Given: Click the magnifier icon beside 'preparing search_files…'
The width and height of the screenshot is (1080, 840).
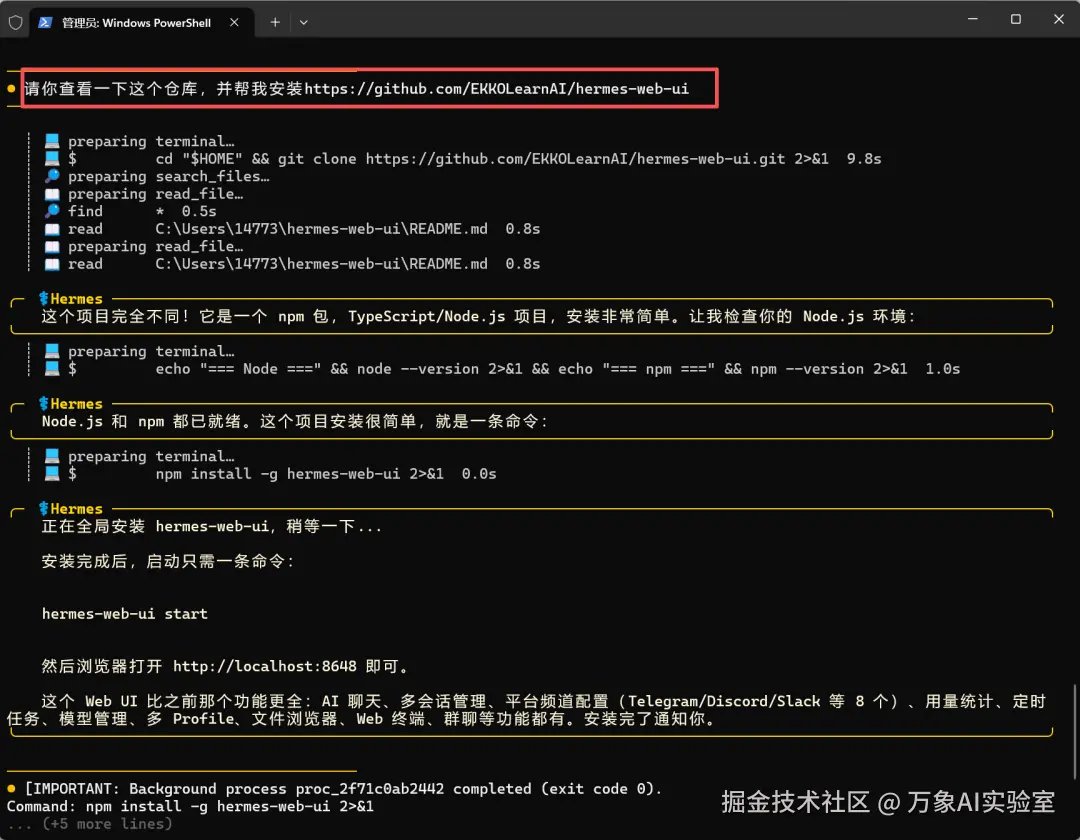Looking at the screenshot, I should 52,176.
